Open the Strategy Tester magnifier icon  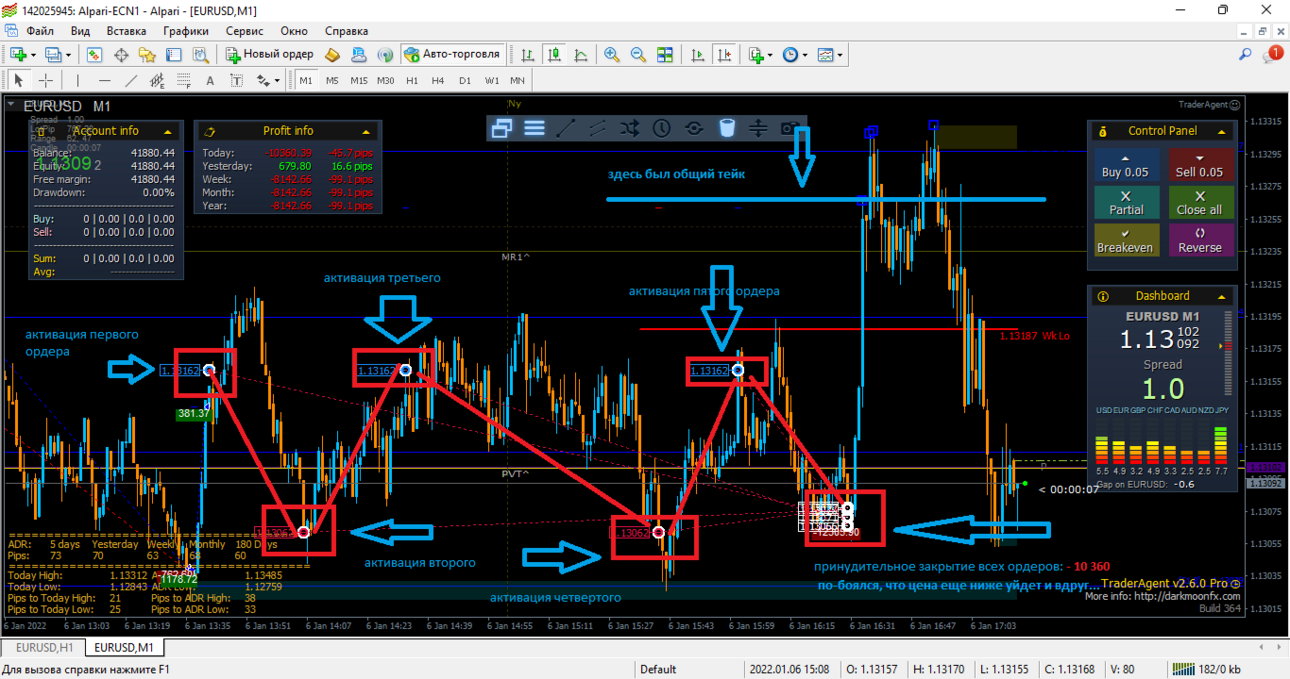tap(200, 55)
